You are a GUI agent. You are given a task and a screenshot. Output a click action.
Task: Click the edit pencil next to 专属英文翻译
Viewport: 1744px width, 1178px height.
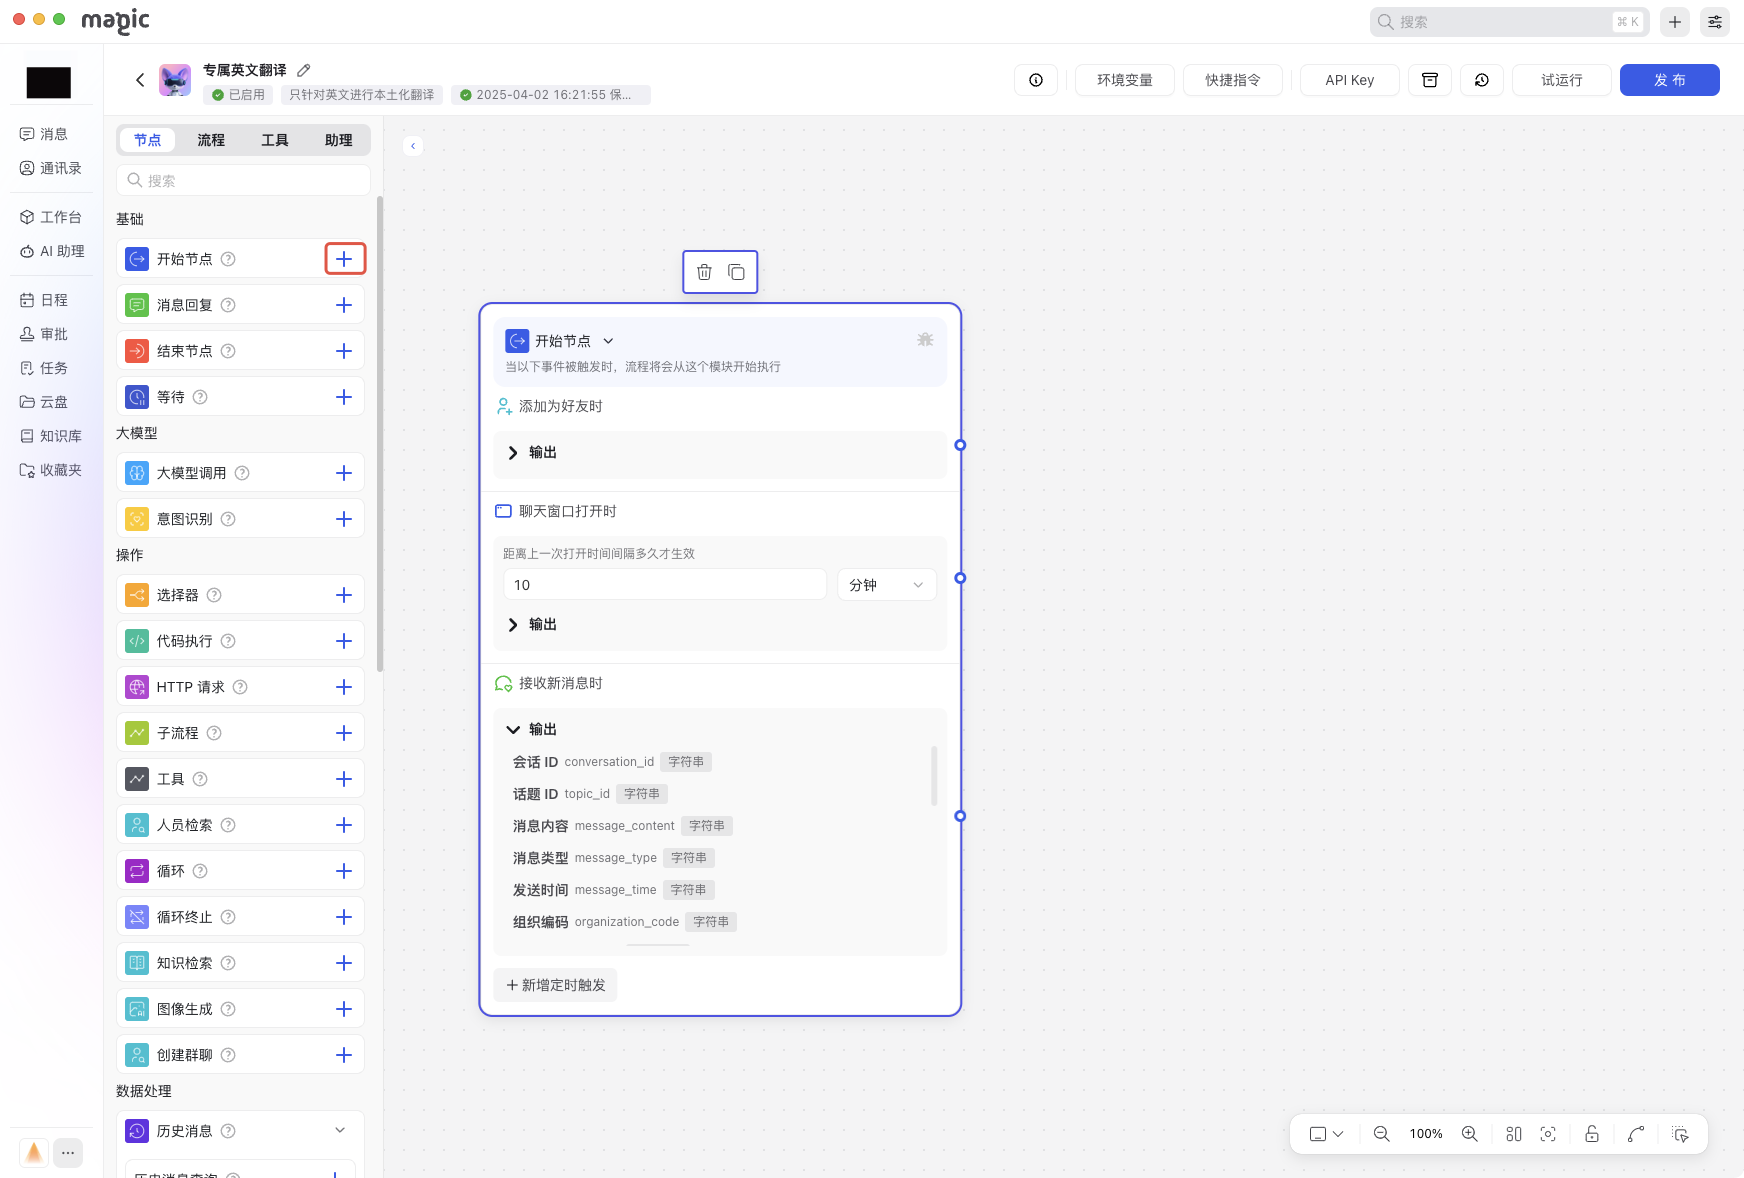point(304,70)
